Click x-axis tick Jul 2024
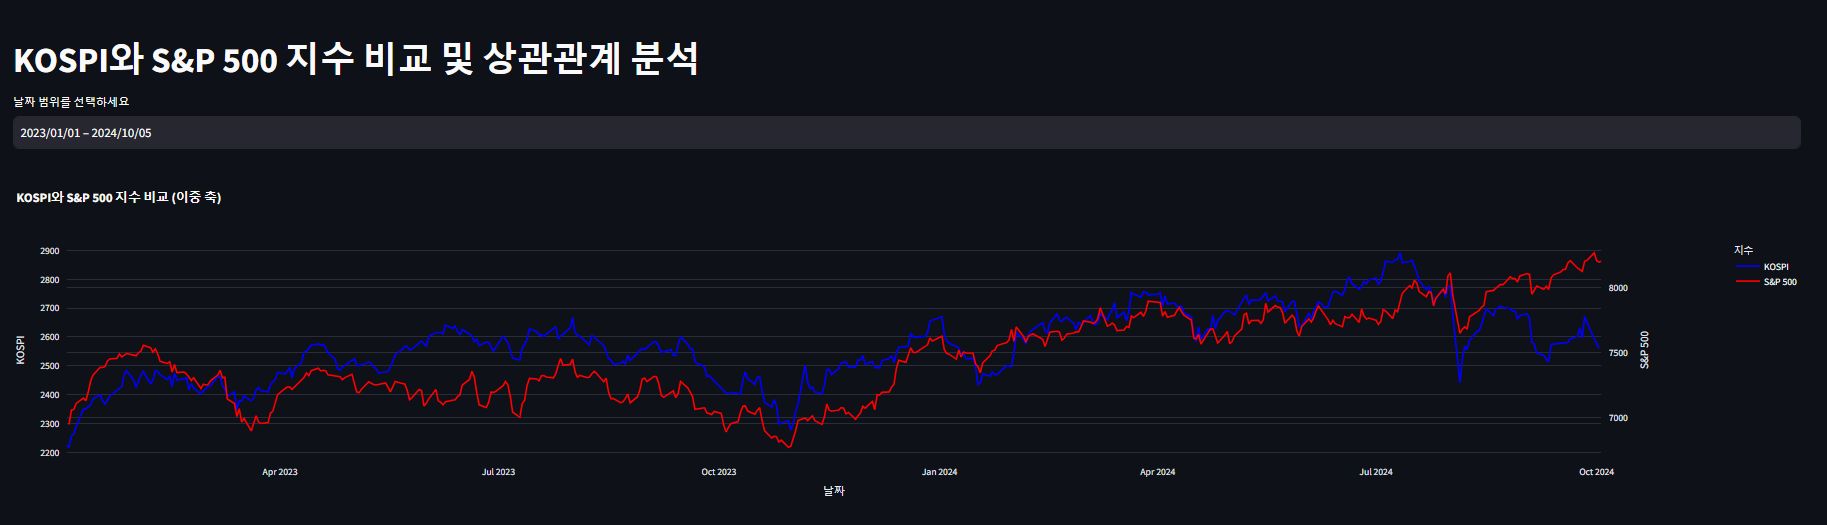Viewport: 1827px width, 525px height. [1376, 472]
